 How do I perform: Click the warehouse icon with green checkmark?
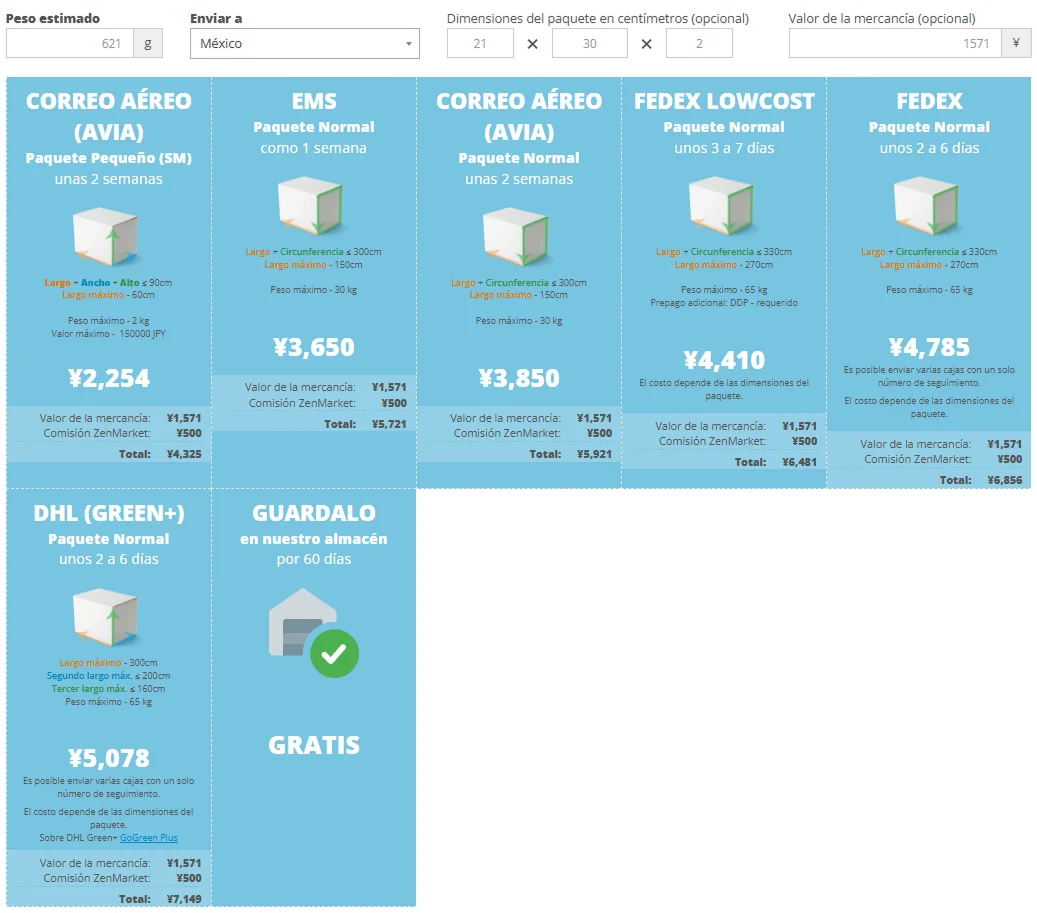click(x=313, y=633)
